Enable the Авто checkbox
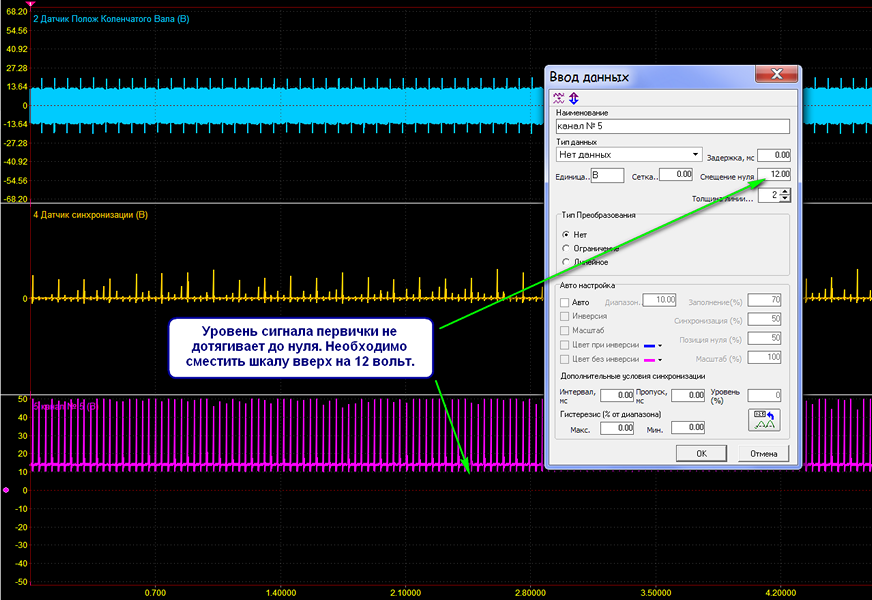Screen dimensions: 872x600 coord(564,303)
